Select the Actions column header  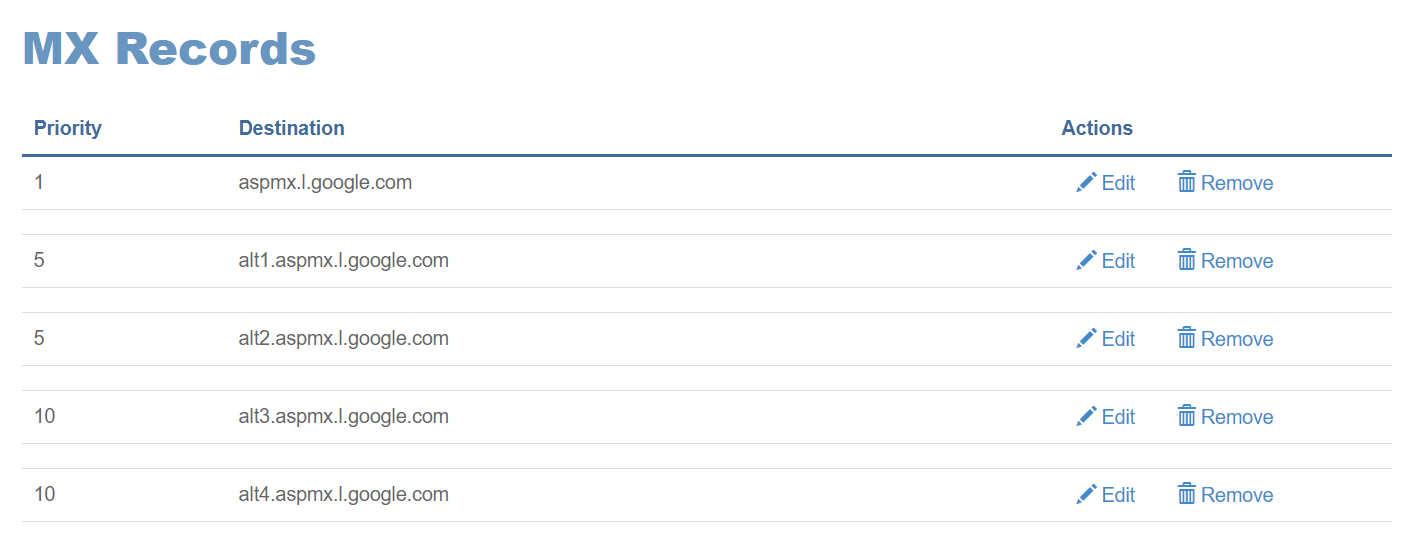pyautogui.click(x=1097, y=128)
